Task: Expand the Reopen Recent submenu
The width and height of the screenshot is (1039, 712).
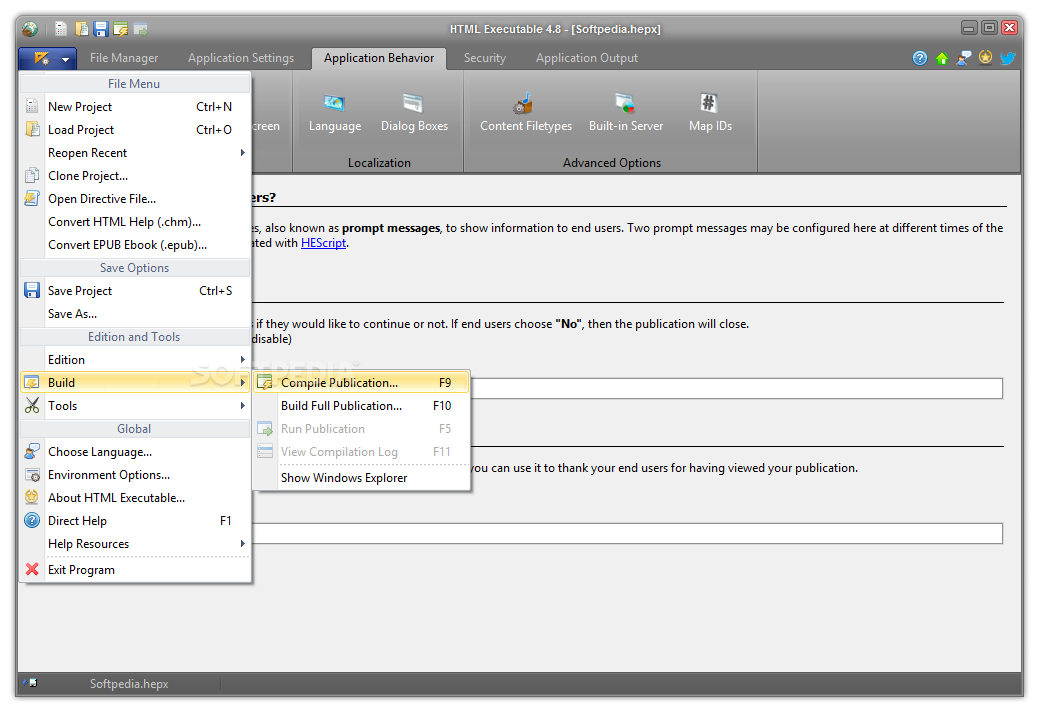Action: click(x=135, y=152)
